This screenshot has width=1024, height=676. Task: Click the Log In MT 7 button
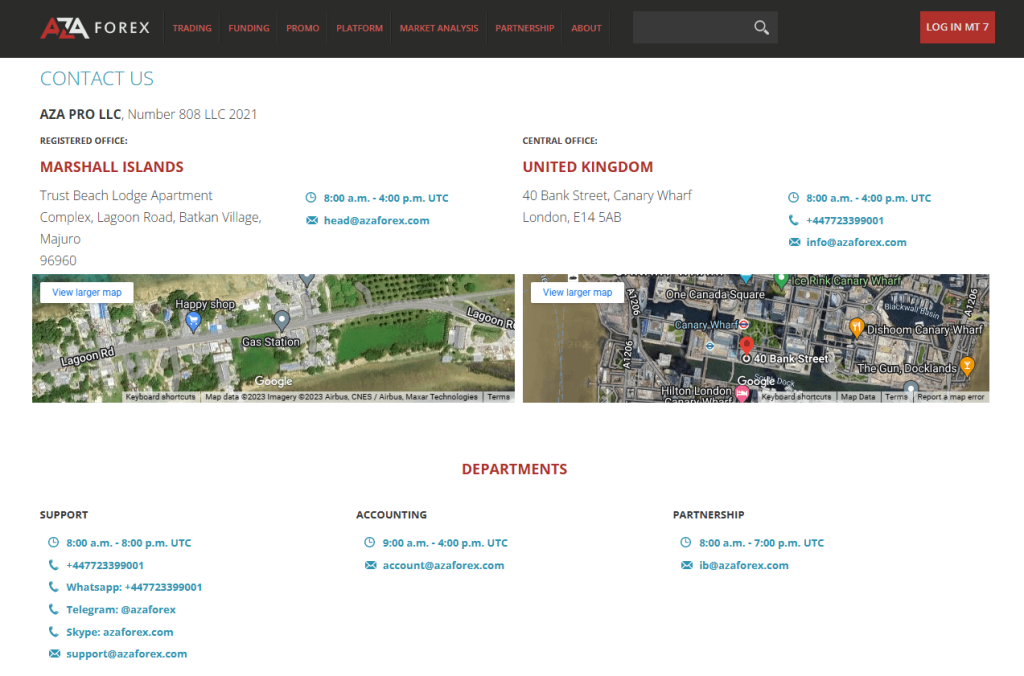pyautogui.click(x=957, y=27)
